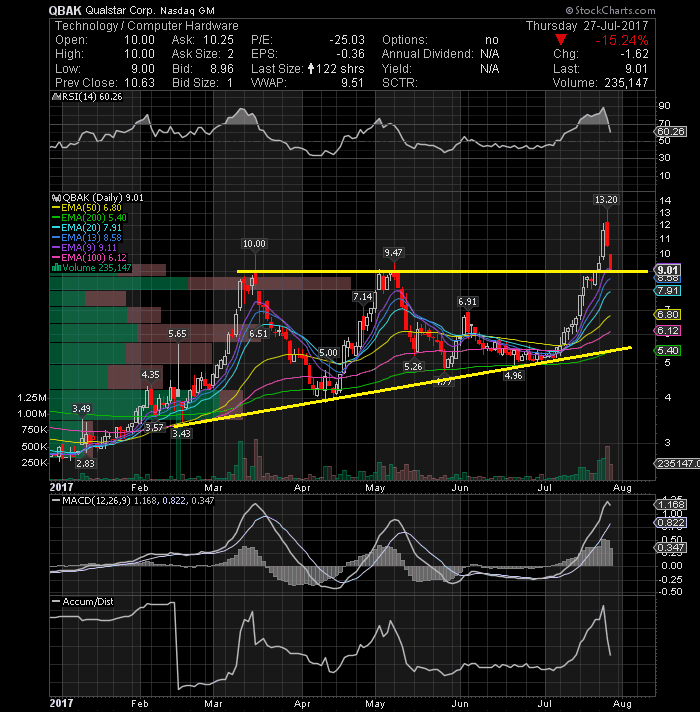Click the Ask price 10.25
This screenshot has width=700, height=712.
tap(218, 40)
